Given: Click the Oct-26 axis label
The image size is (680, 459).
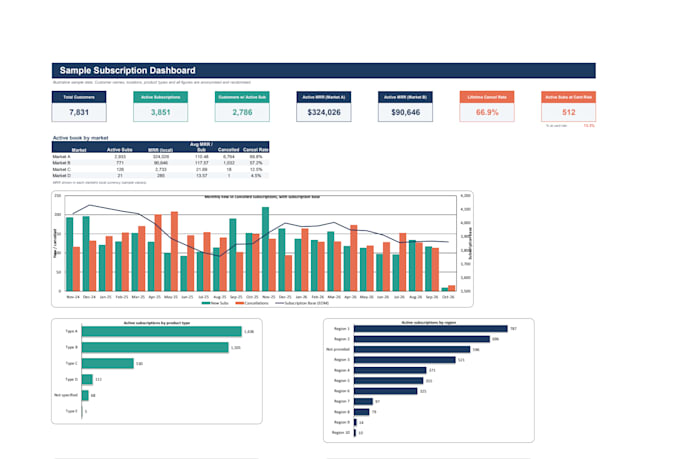Looking at the screenshot, I should [448, 297].
